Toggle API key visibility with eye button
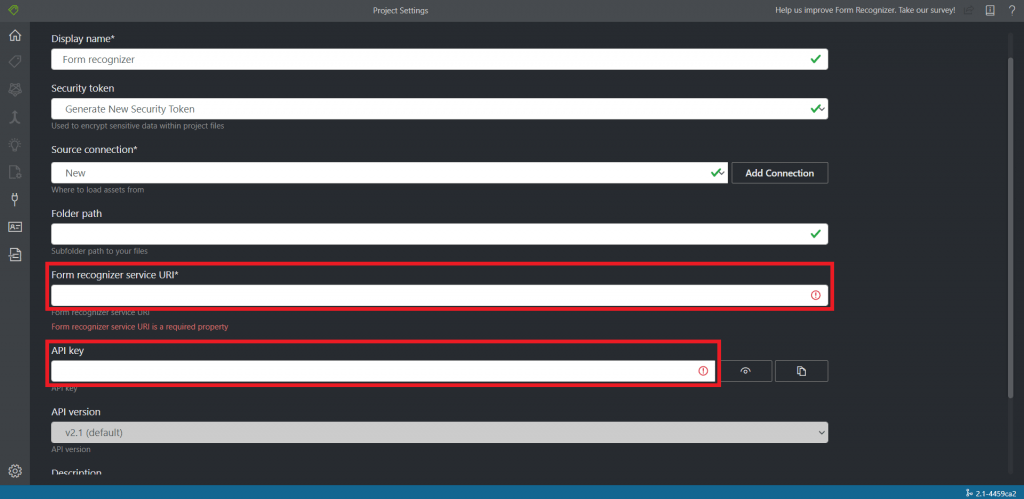This screenshot has height=499, width=1024. (746, 371)
